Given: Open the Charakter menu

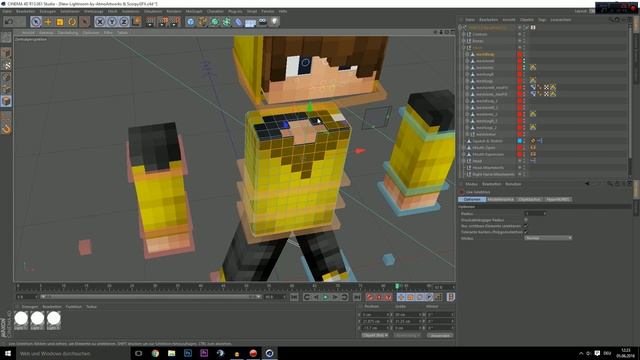Looking at the screenshot, I should pyautogui.click(x=215, y=11).
